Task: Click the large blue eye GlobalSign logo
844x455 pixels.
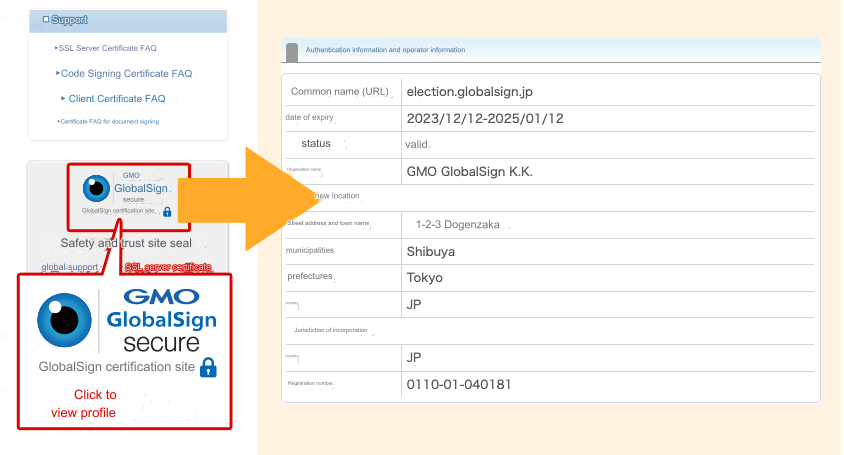Action: [x=65, y=320]
